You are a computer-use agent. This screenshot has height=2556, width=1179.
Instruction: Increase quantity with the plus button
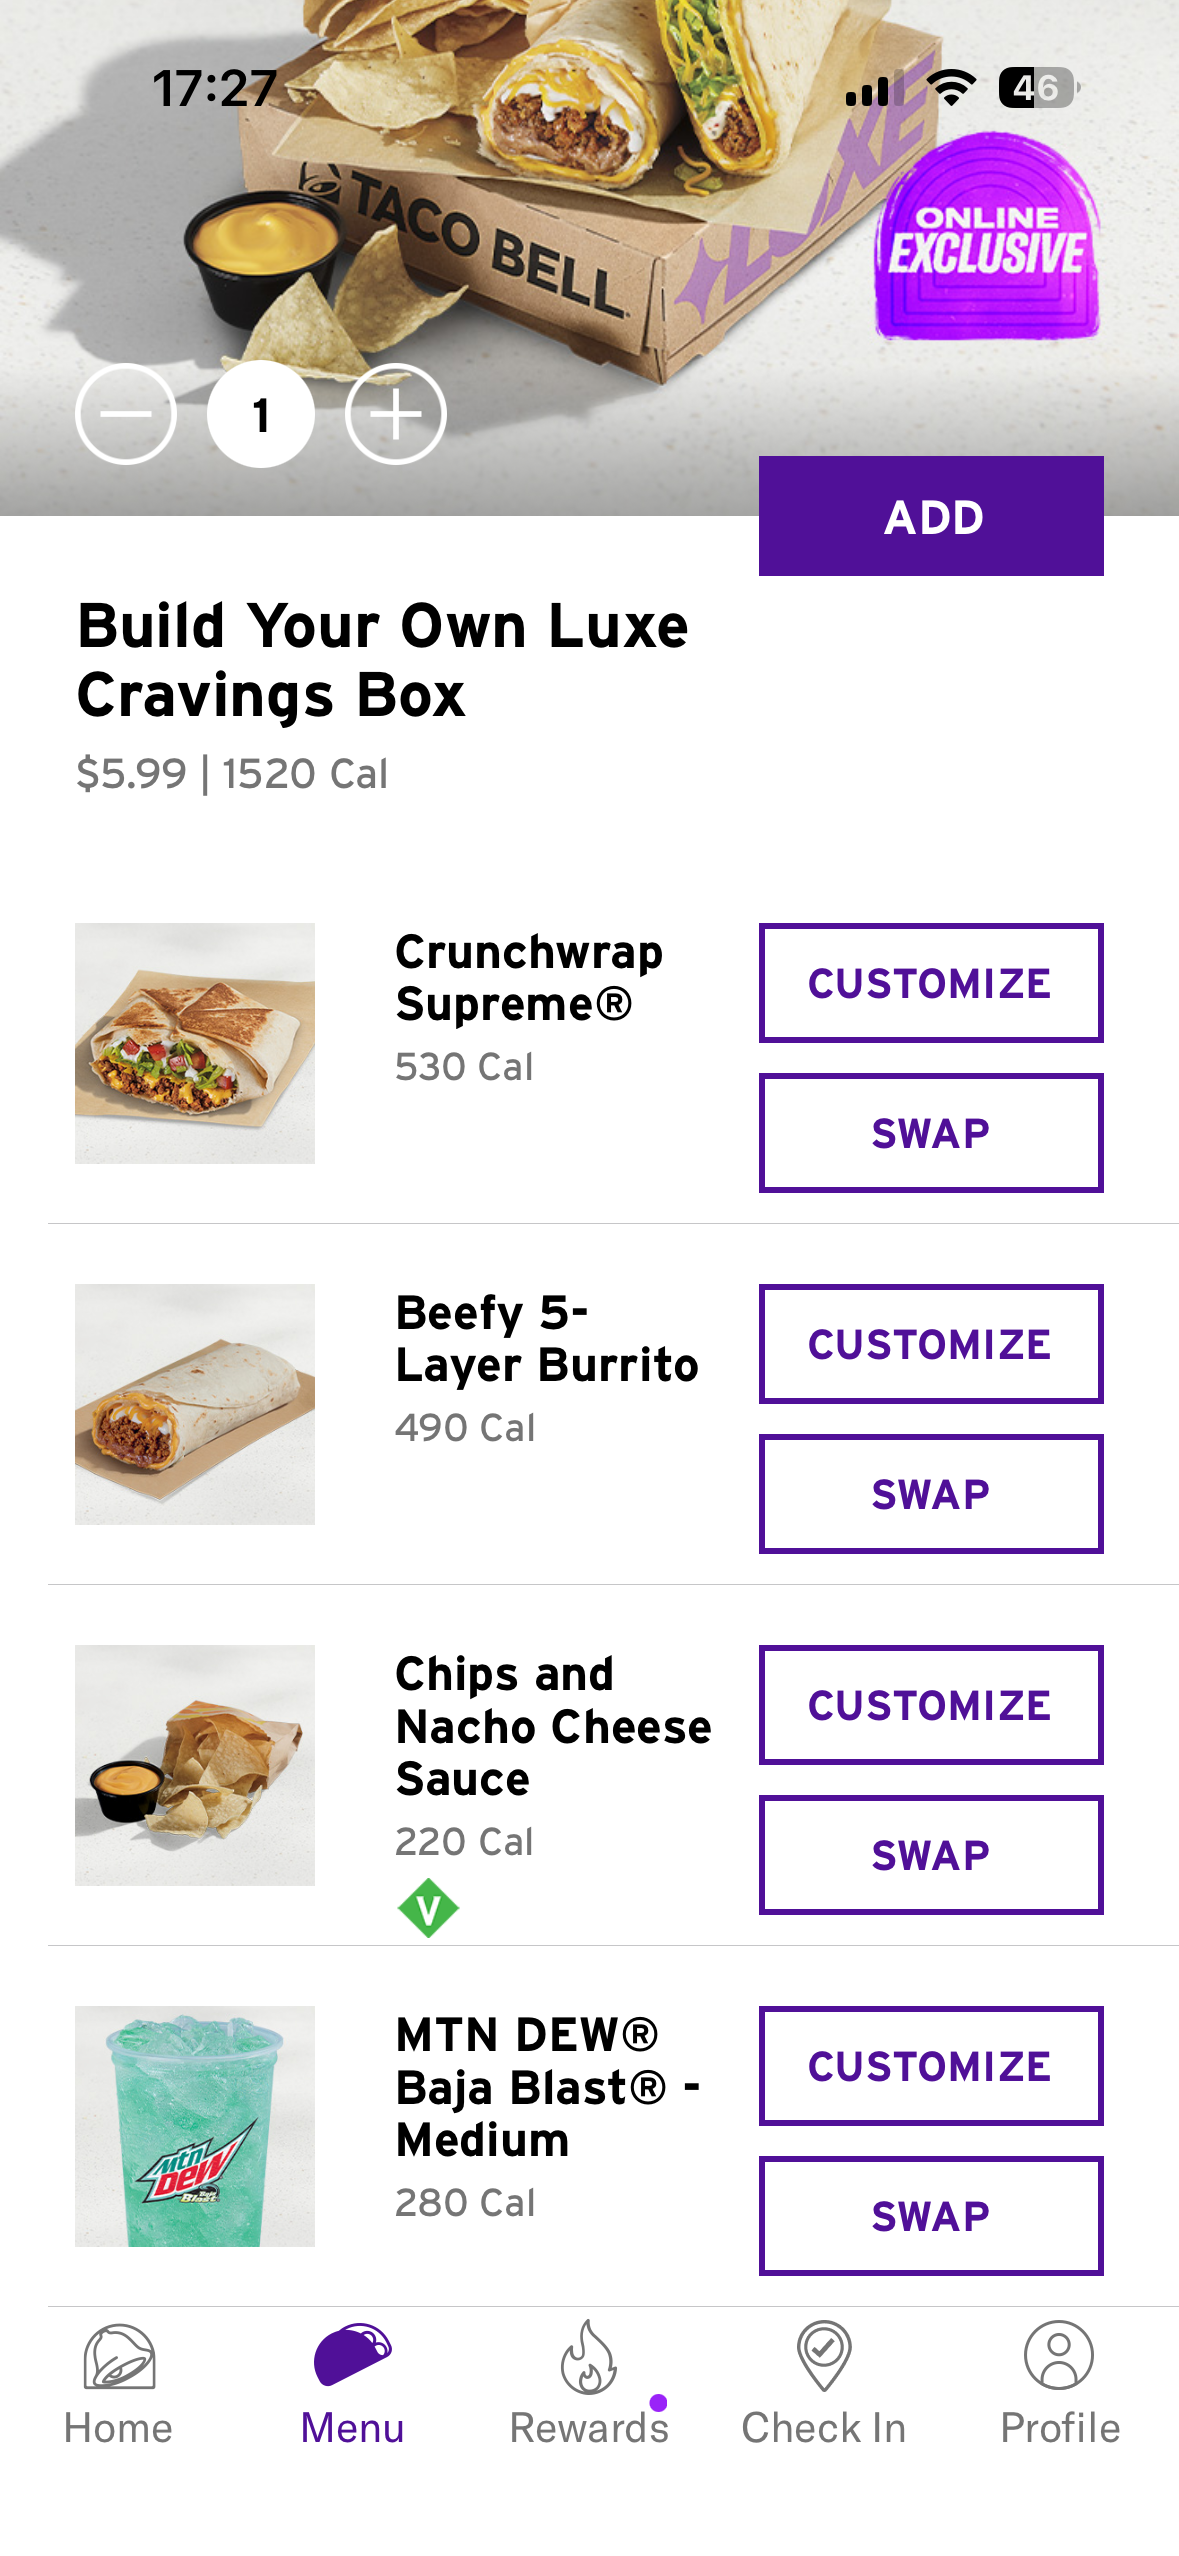click(x=396, y=414)
